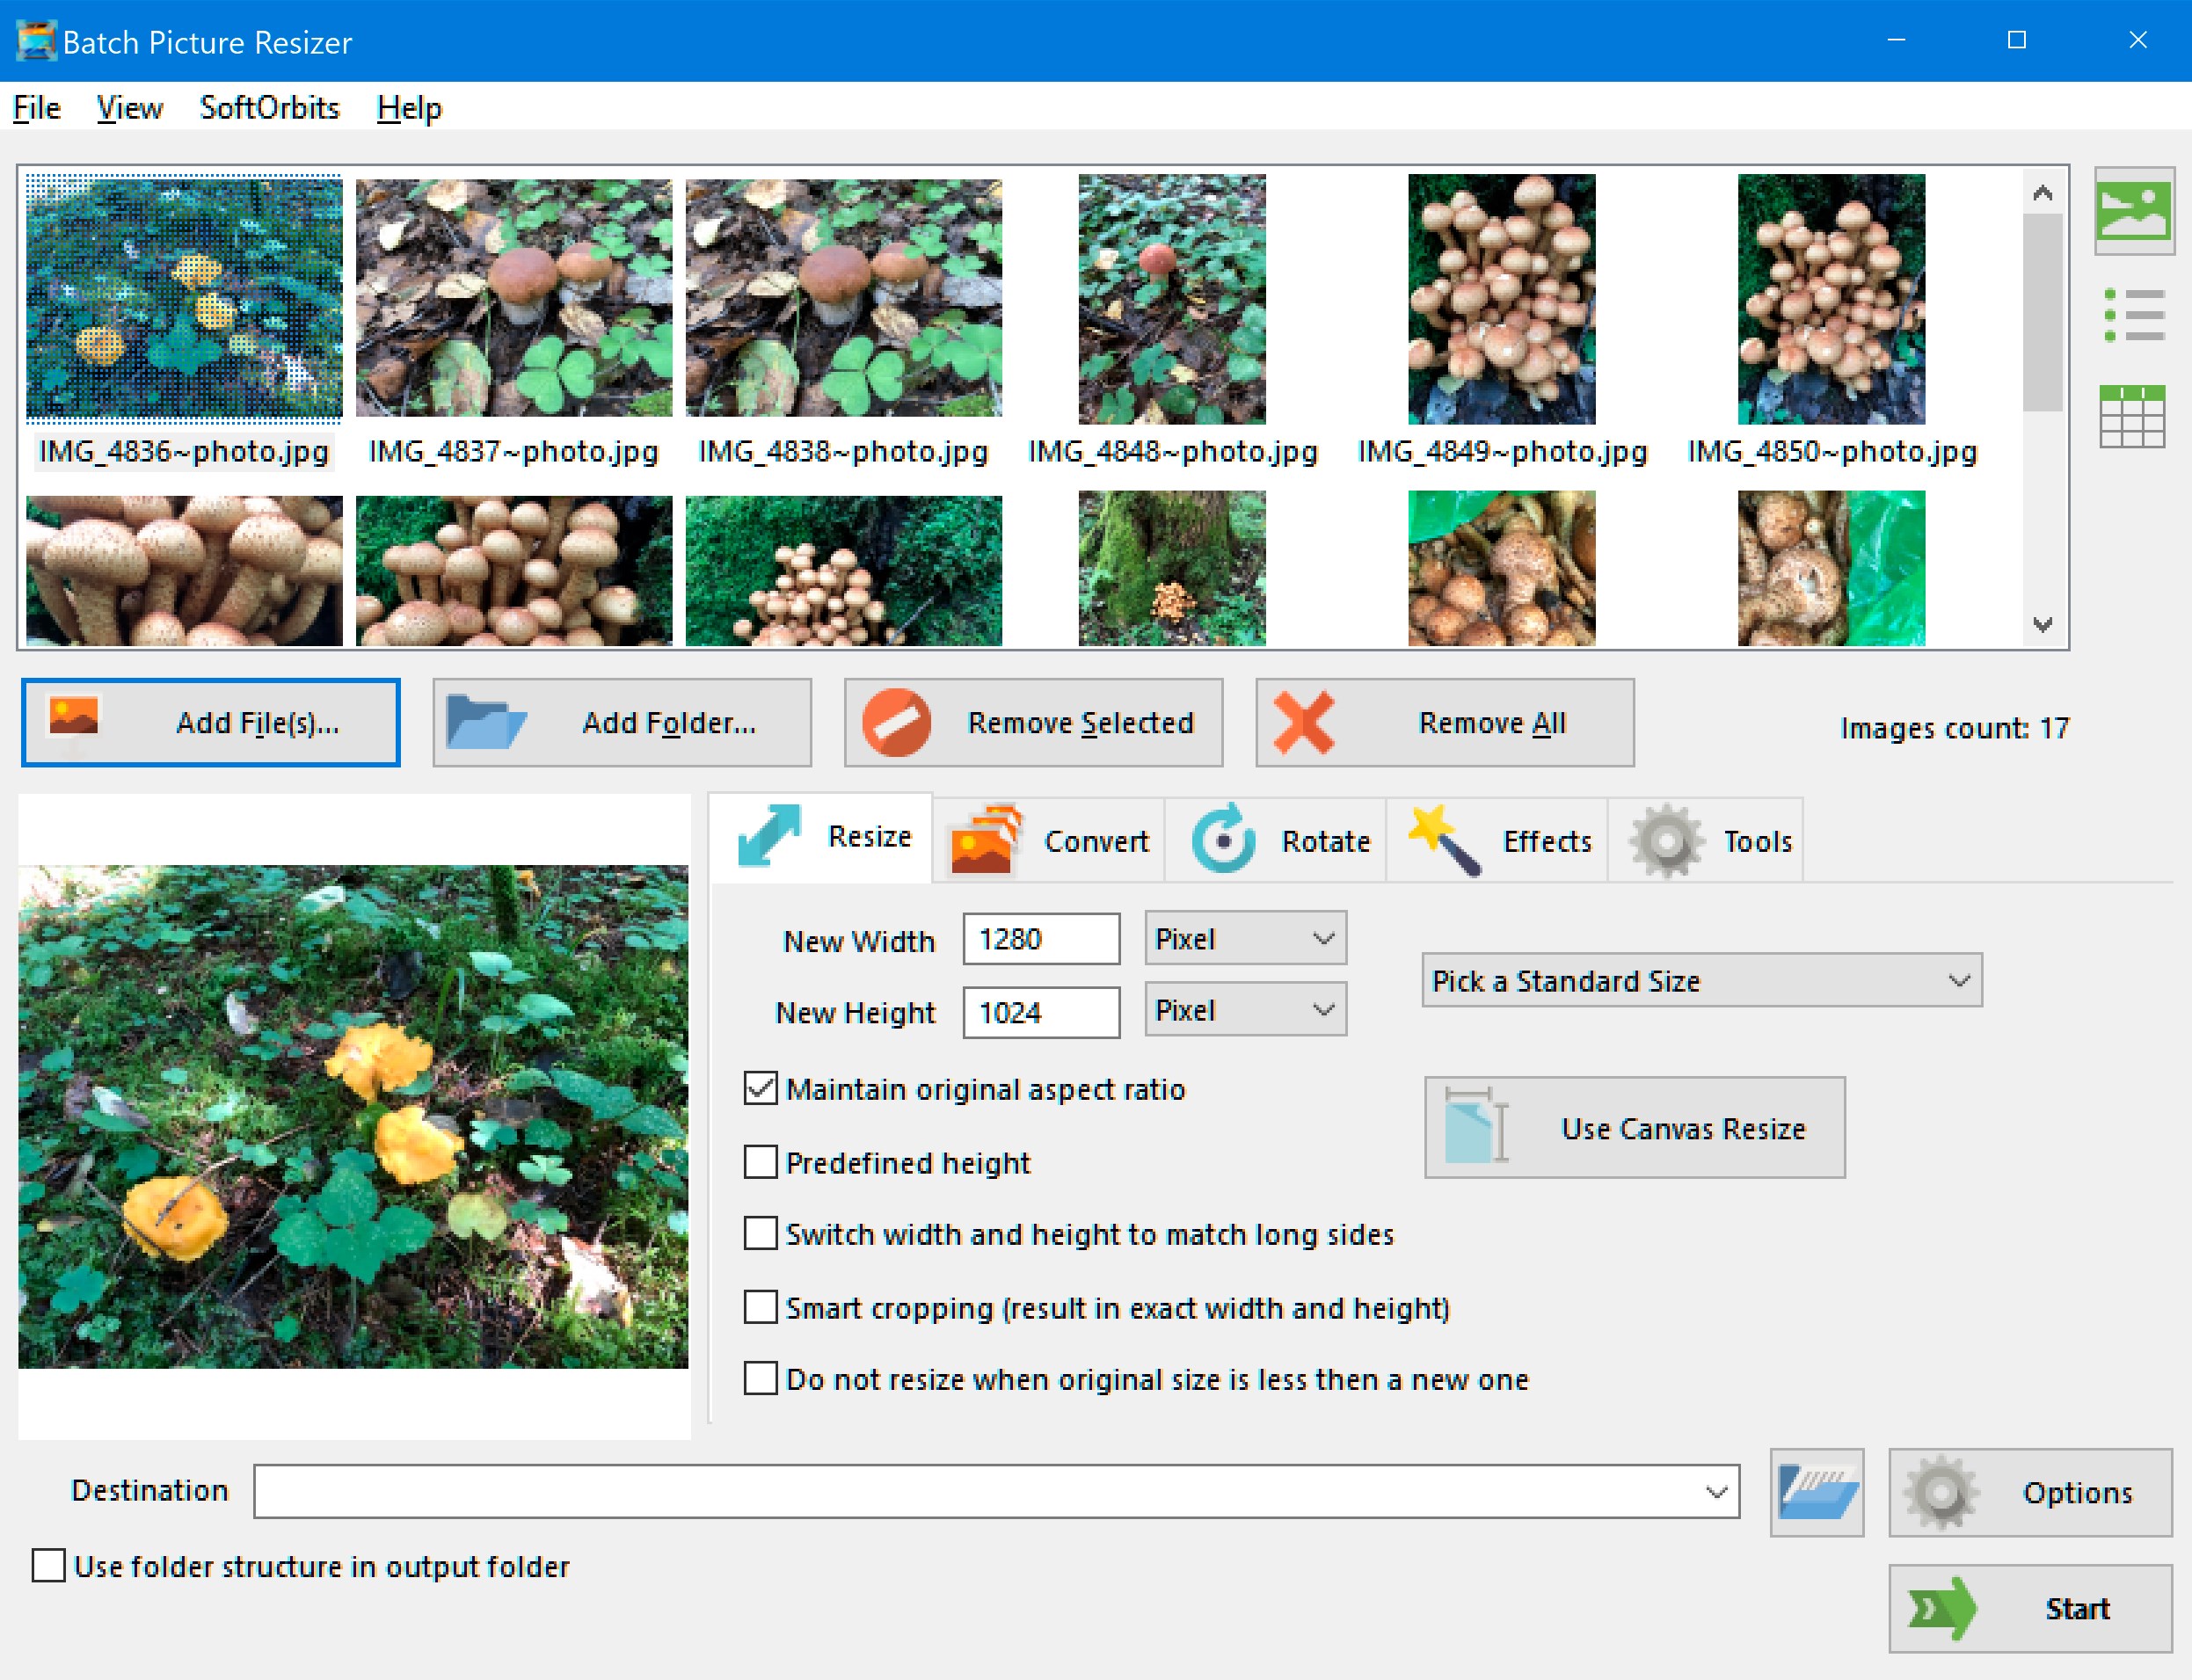
Task: Click the thumbnail list scrollbar down arrow
Action: tap(2042, 625)
